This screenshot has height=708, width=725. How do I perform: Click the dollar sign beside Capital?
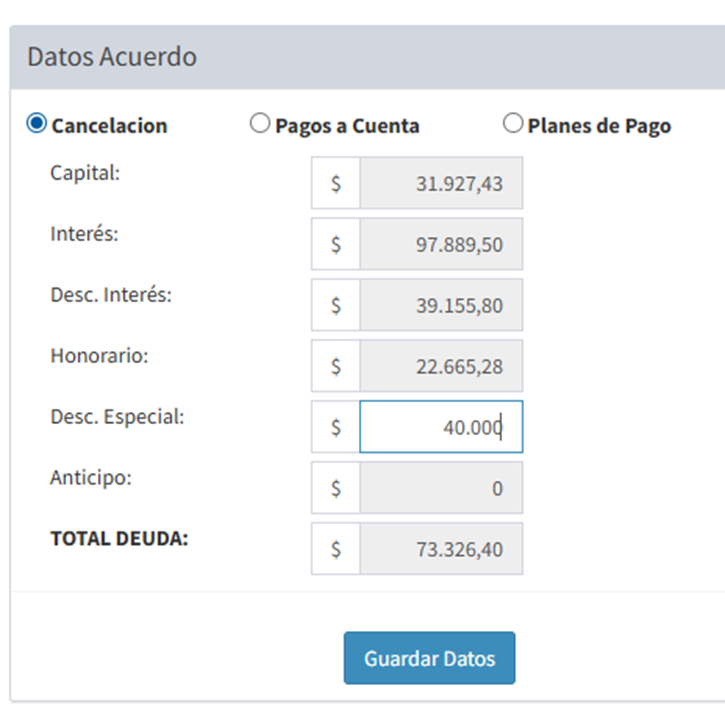[336, 183]
